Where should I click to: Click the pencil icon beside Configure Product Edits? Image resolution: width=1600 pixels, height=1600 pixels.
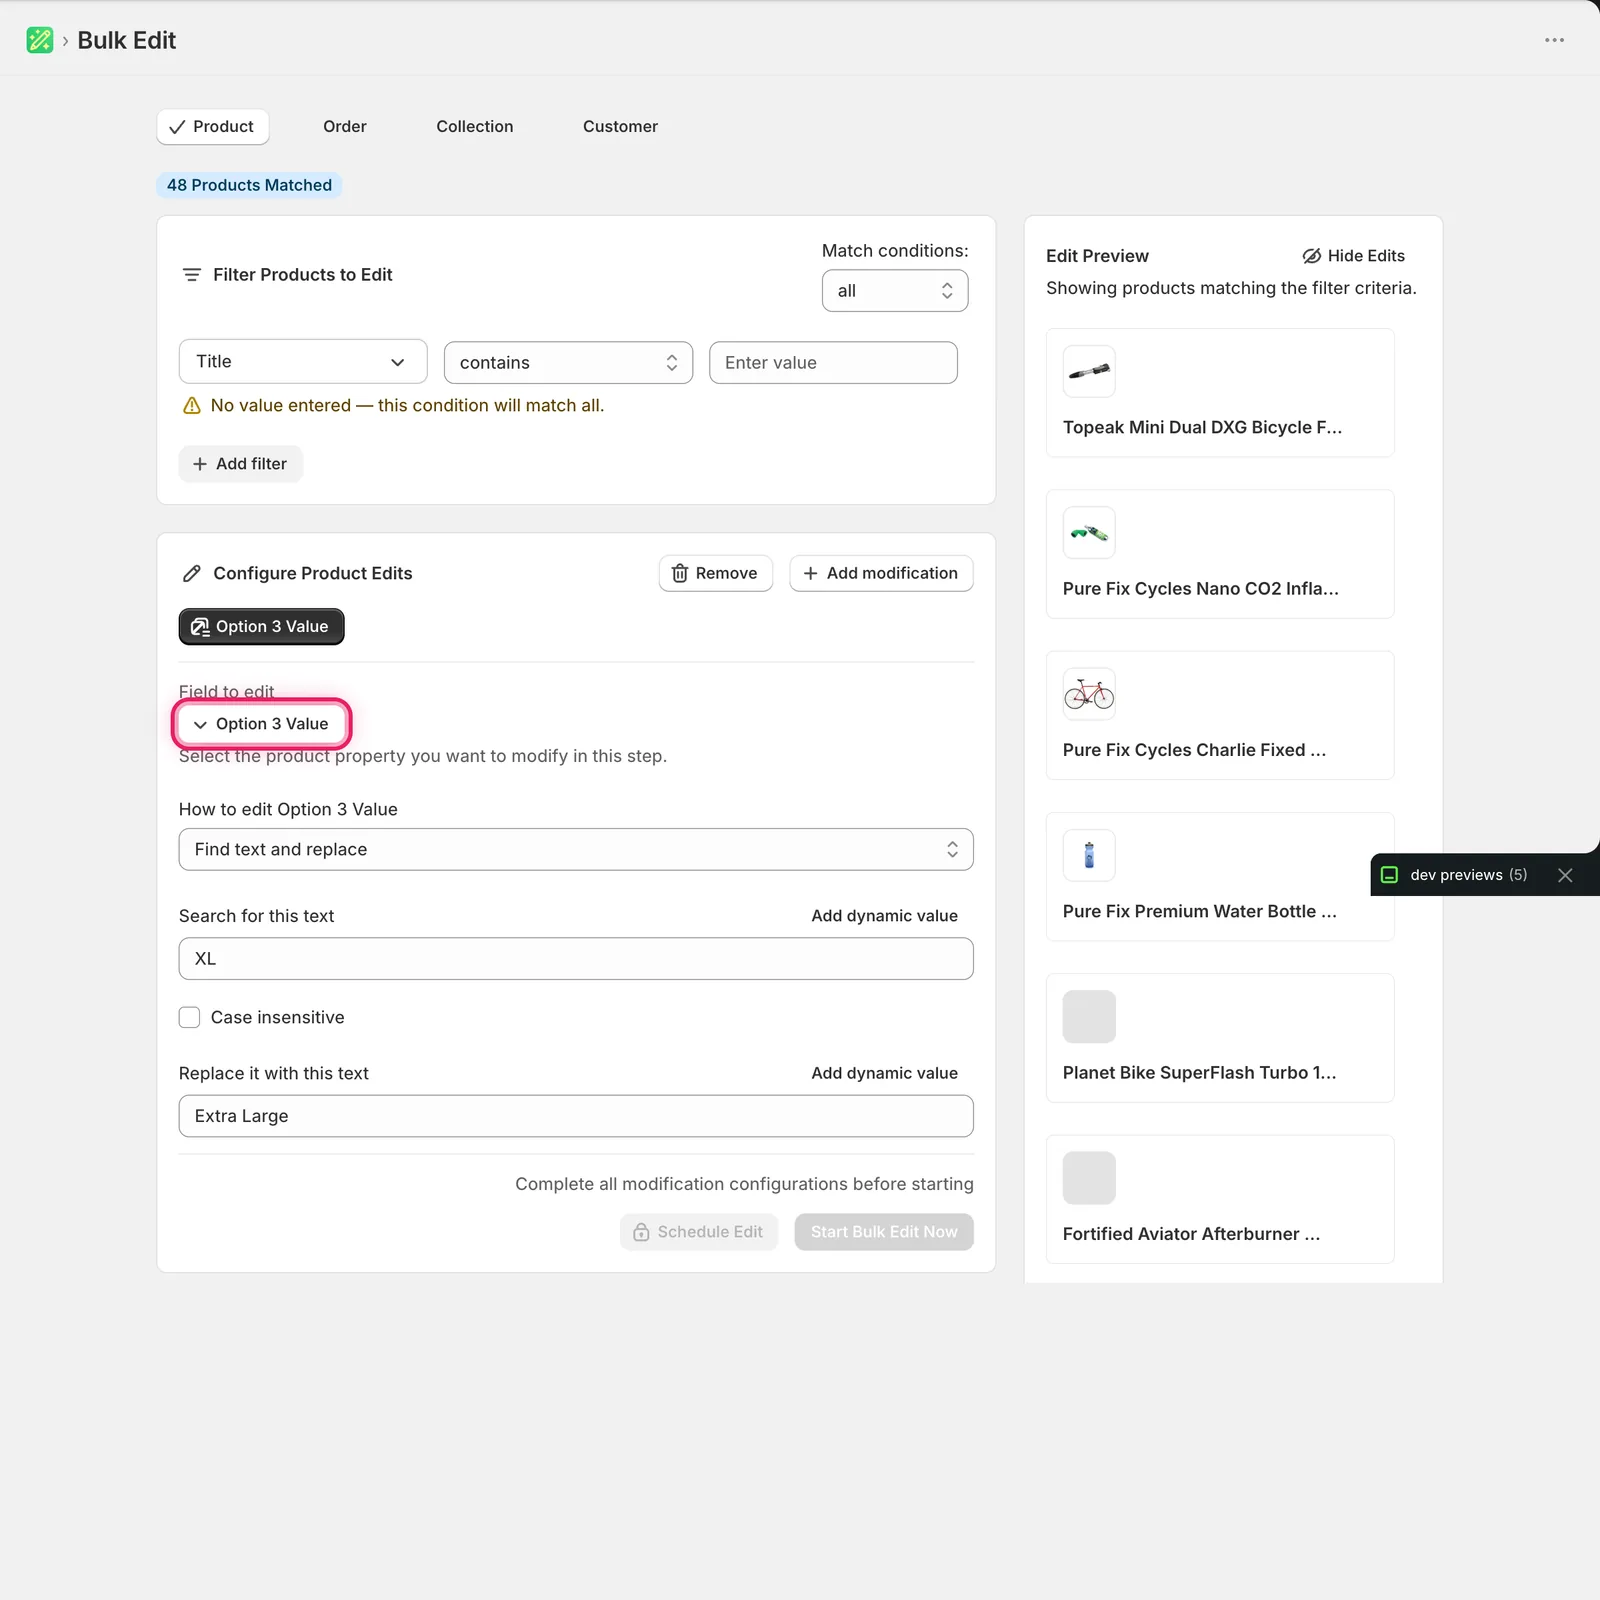coord(192,573)
